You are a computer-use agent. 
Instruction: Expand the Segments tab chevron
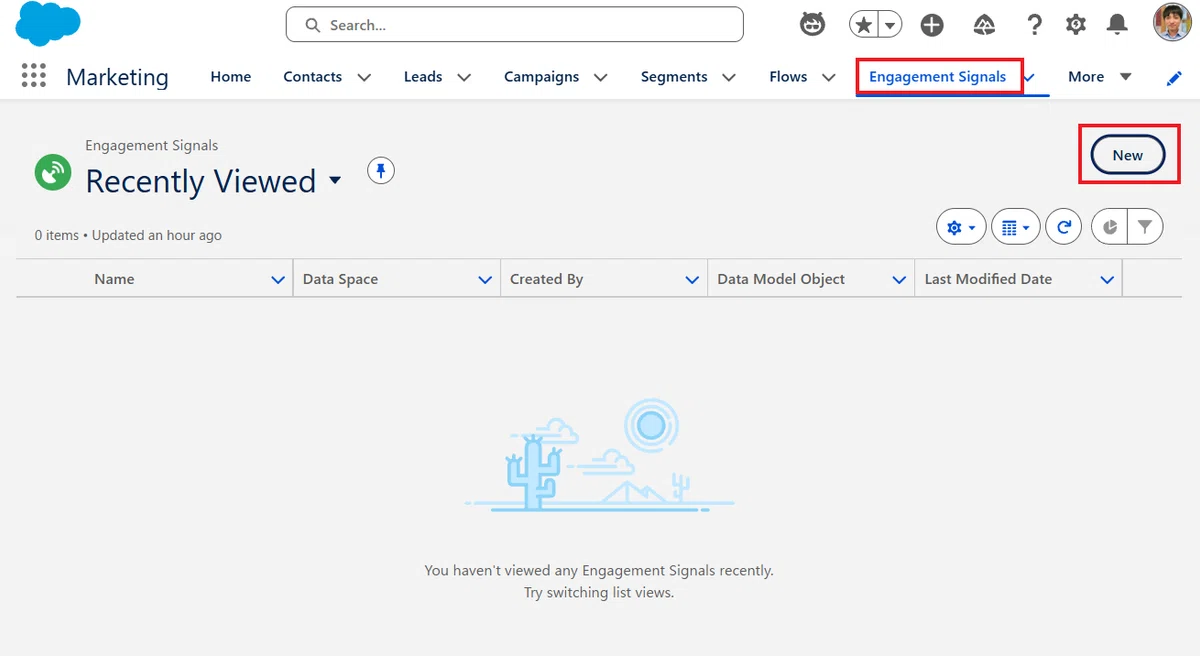coord(729,78)
